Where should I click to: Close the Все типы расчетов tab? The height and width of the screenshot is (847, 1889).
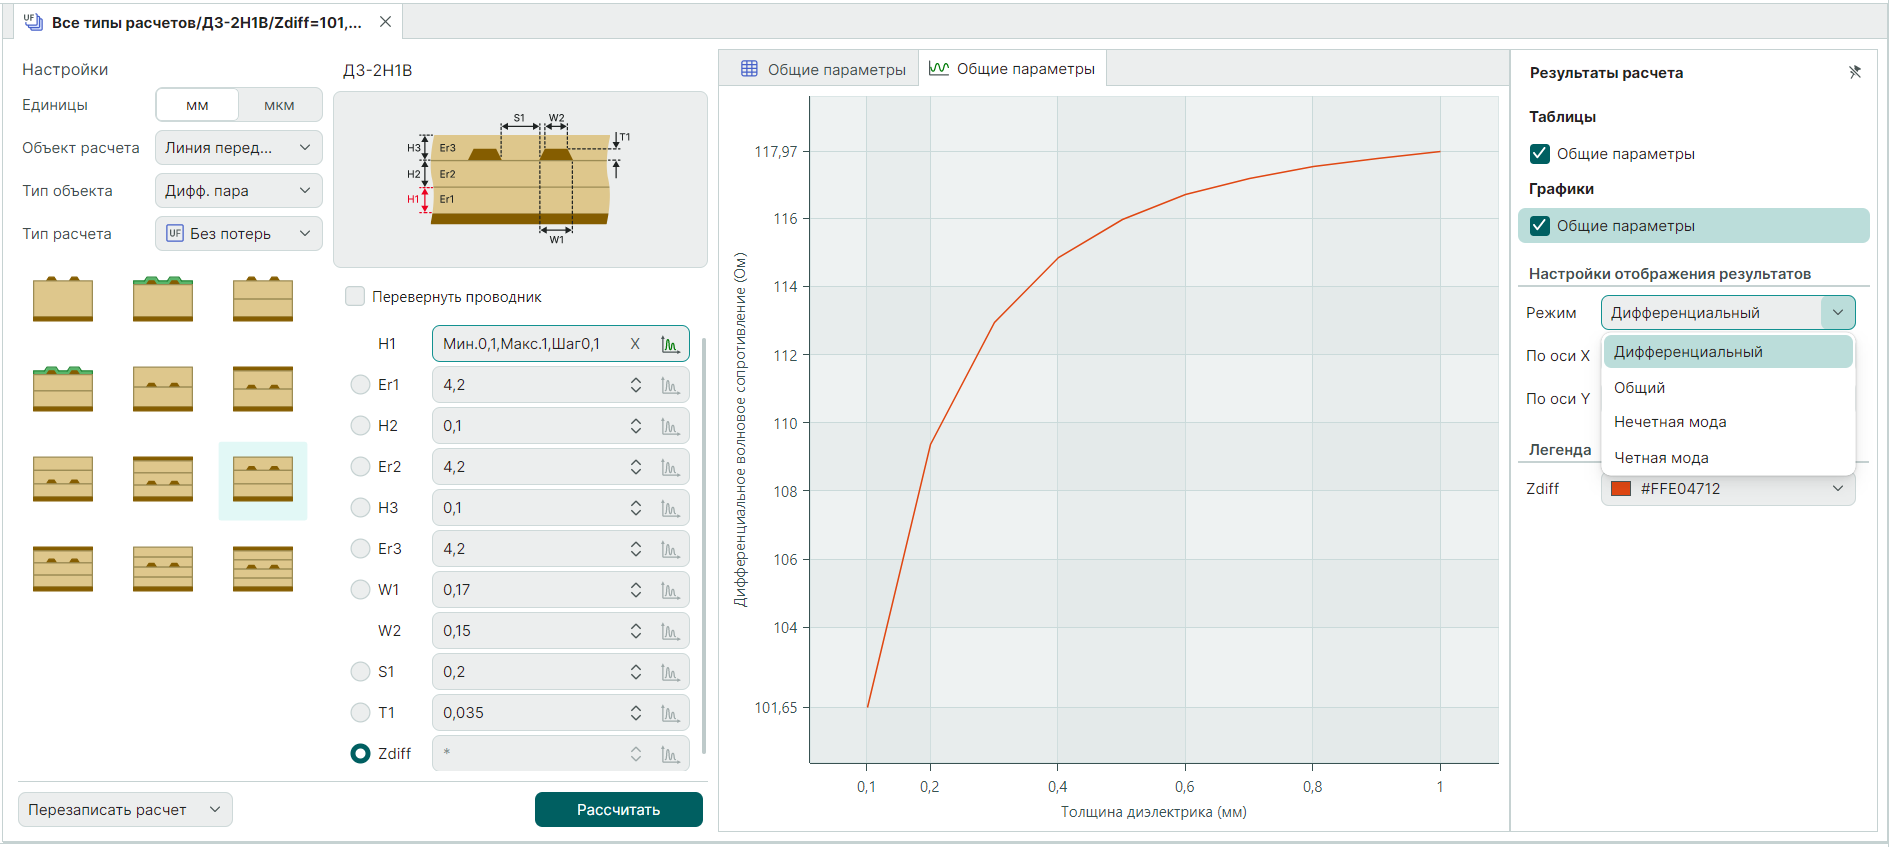[385, 22]
